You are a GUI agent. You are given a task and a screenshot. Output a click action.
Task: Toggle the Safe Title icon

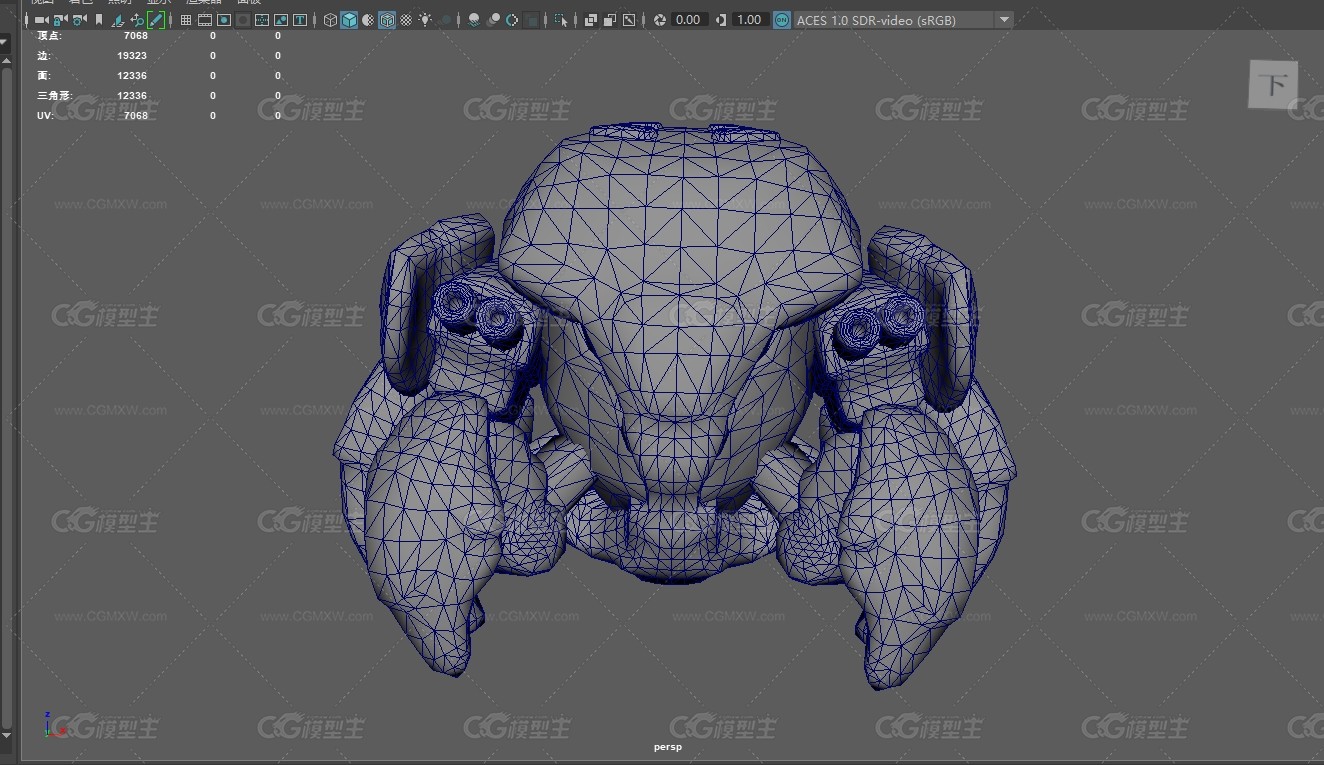pyautogui.click(x=300, y=20)
